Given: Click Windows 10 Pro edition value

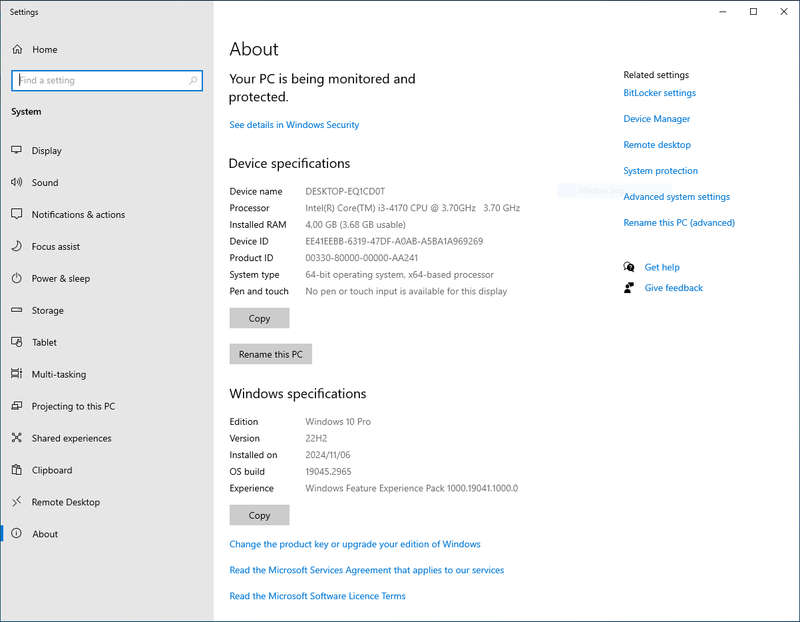Looking at the screenshot, I should 338,421.
